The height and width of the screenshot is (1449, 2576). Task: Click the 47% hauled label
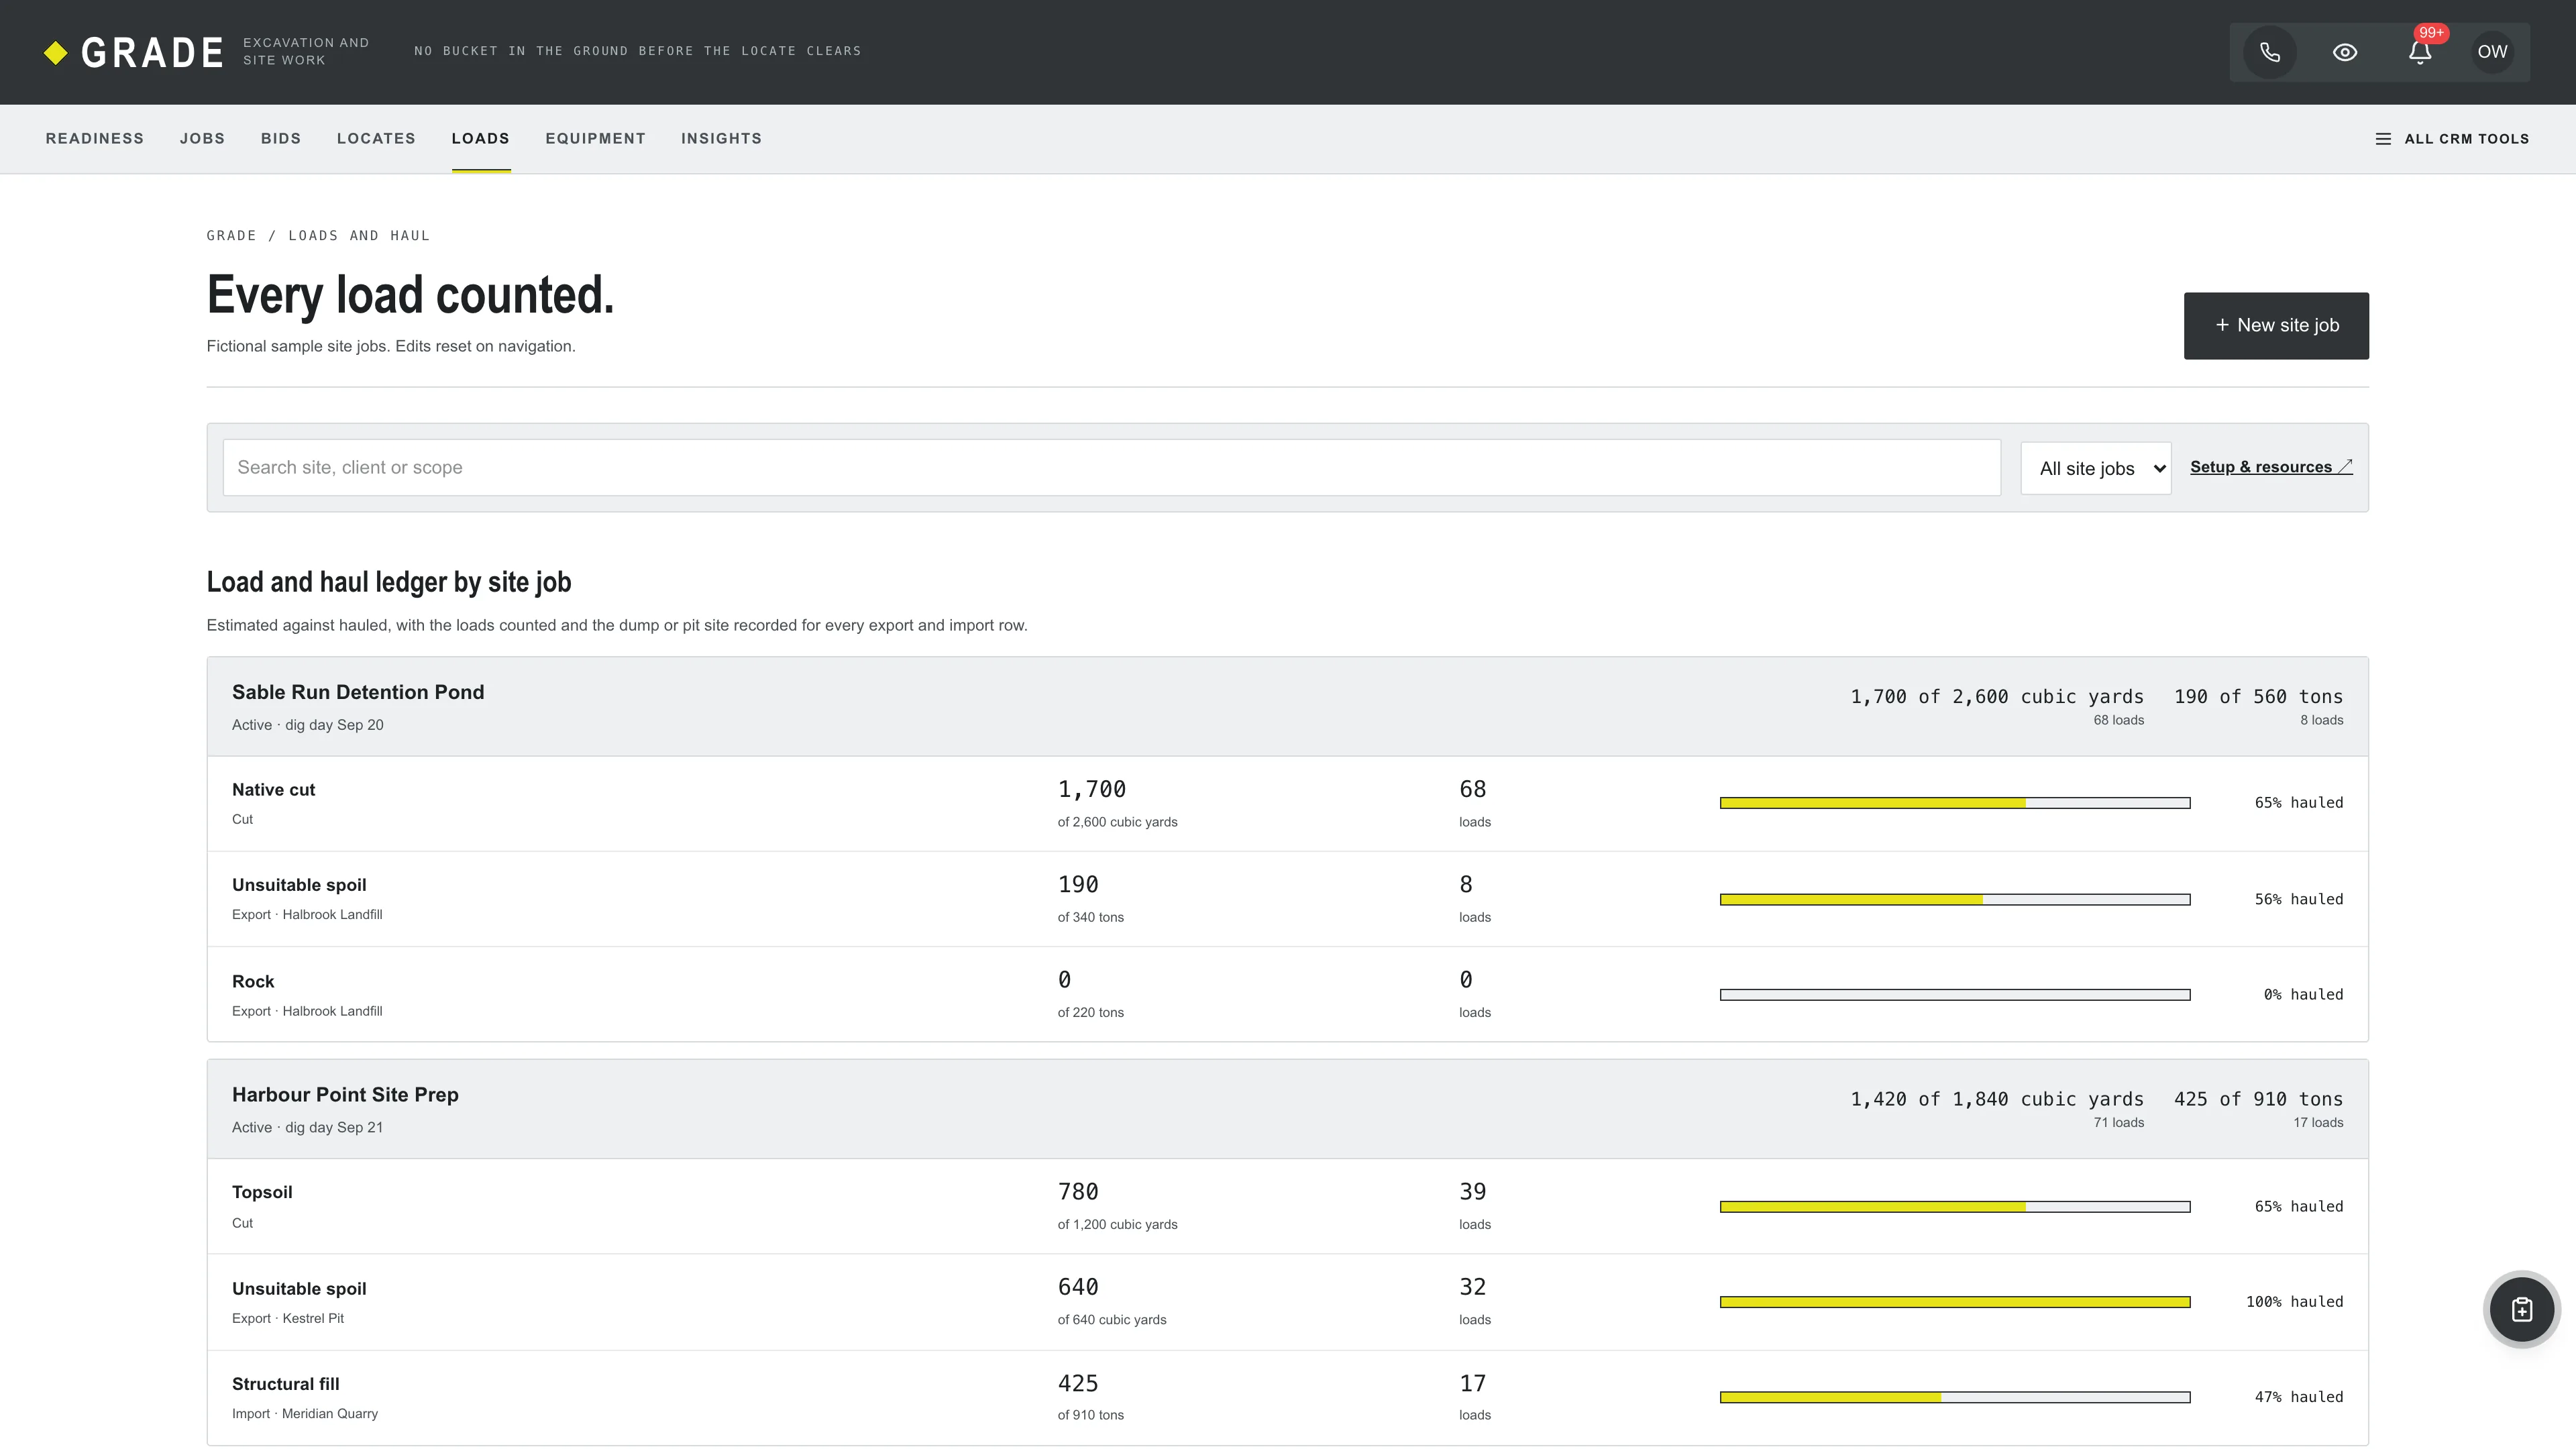[2299, 1397]
